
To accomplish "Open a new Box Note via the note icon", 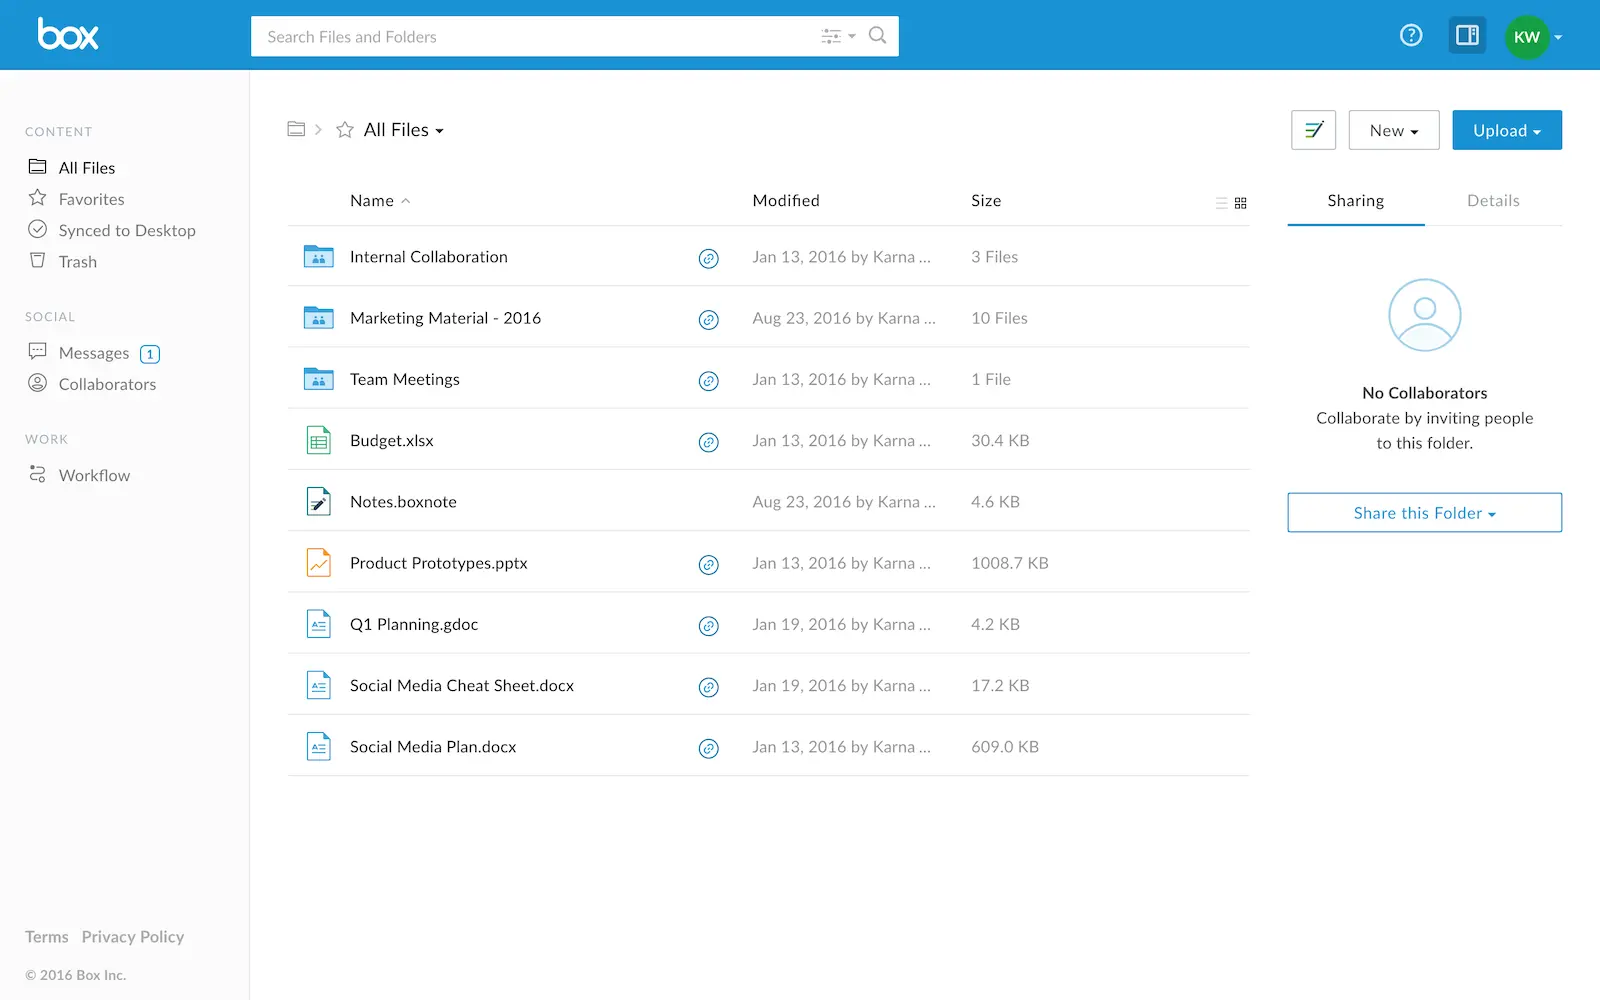I will 1313,130.
